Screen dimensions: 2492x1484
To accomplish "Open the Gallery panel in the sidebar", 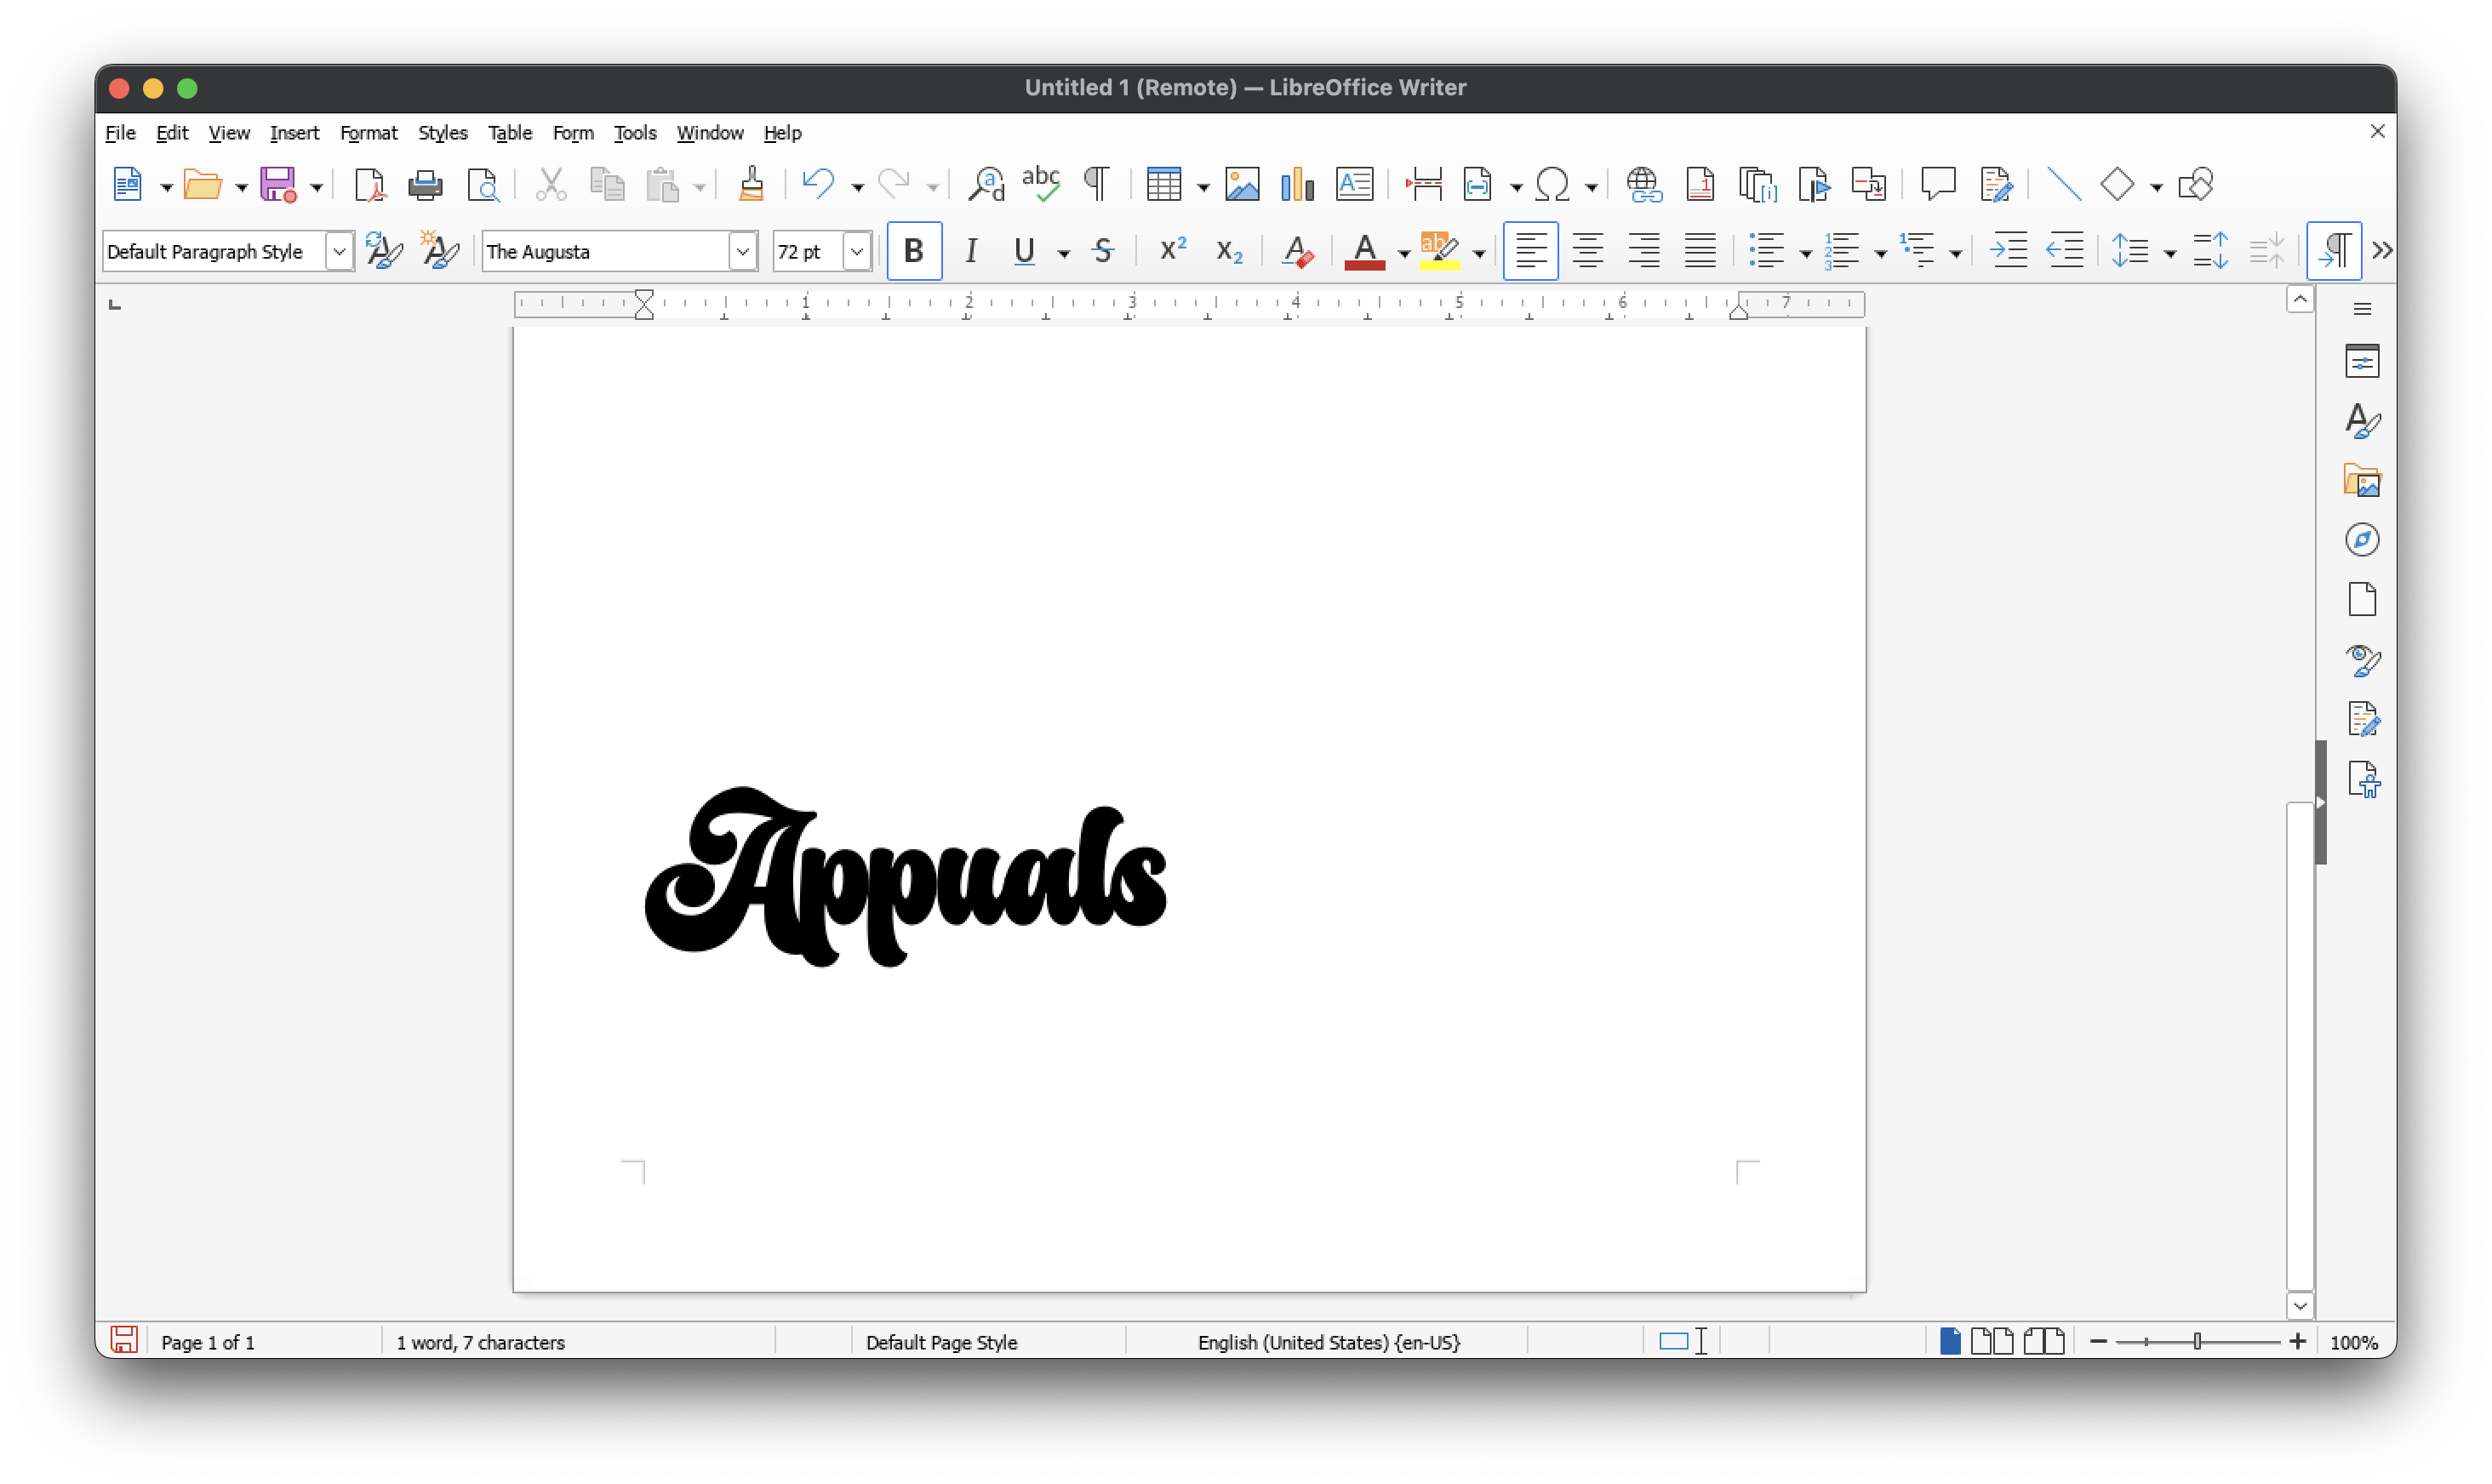I will [2363, 480].
